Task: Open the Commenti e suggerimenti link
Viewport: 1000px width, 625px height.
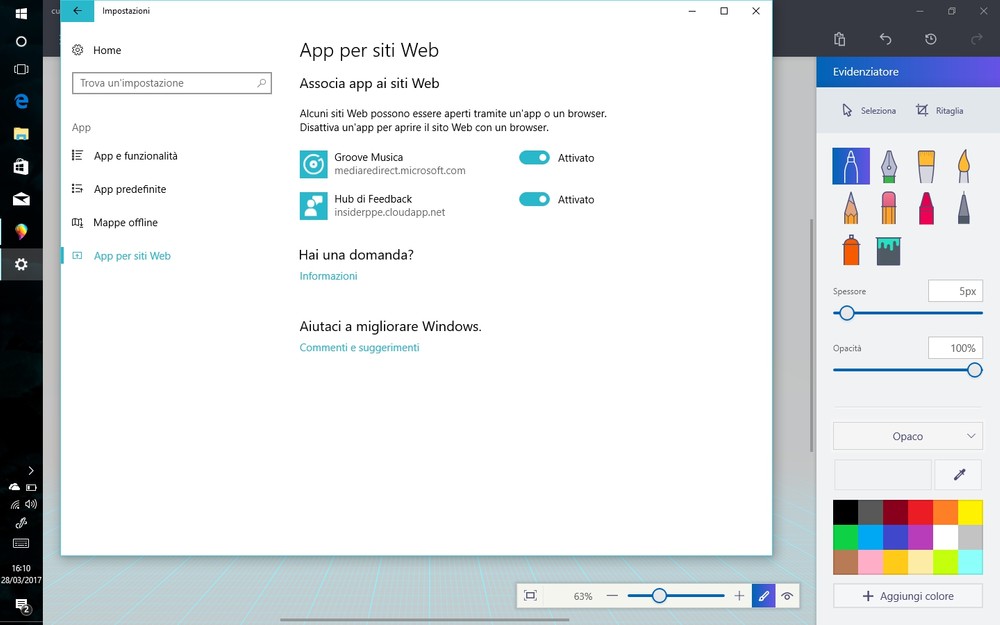Action: (360, 348)
